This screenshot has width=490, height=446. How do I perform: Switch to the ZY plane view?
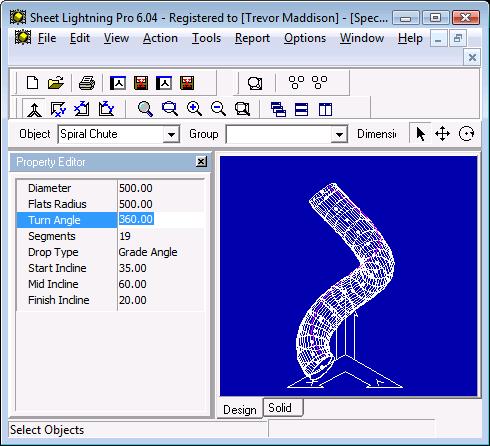coord(106,108)
